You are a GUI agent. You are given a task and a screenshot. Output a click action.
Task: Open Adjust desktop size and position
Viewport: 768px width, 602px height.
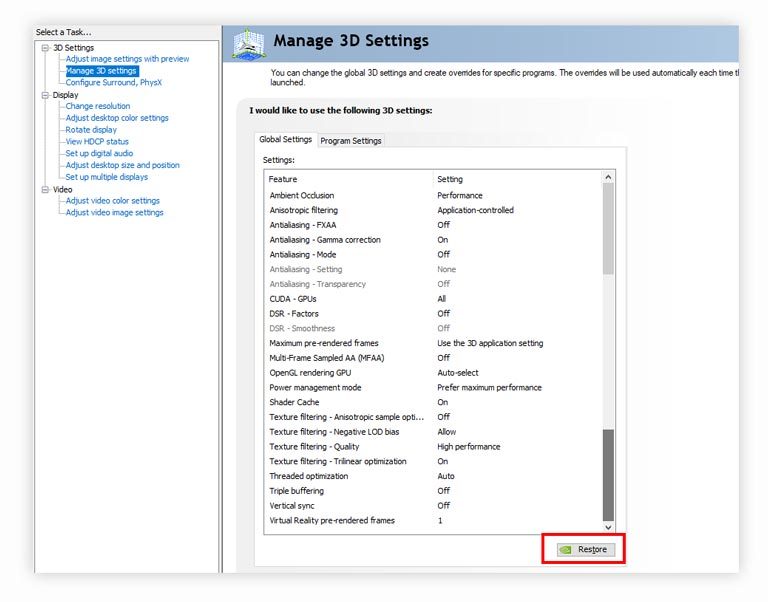click(122, 165)
